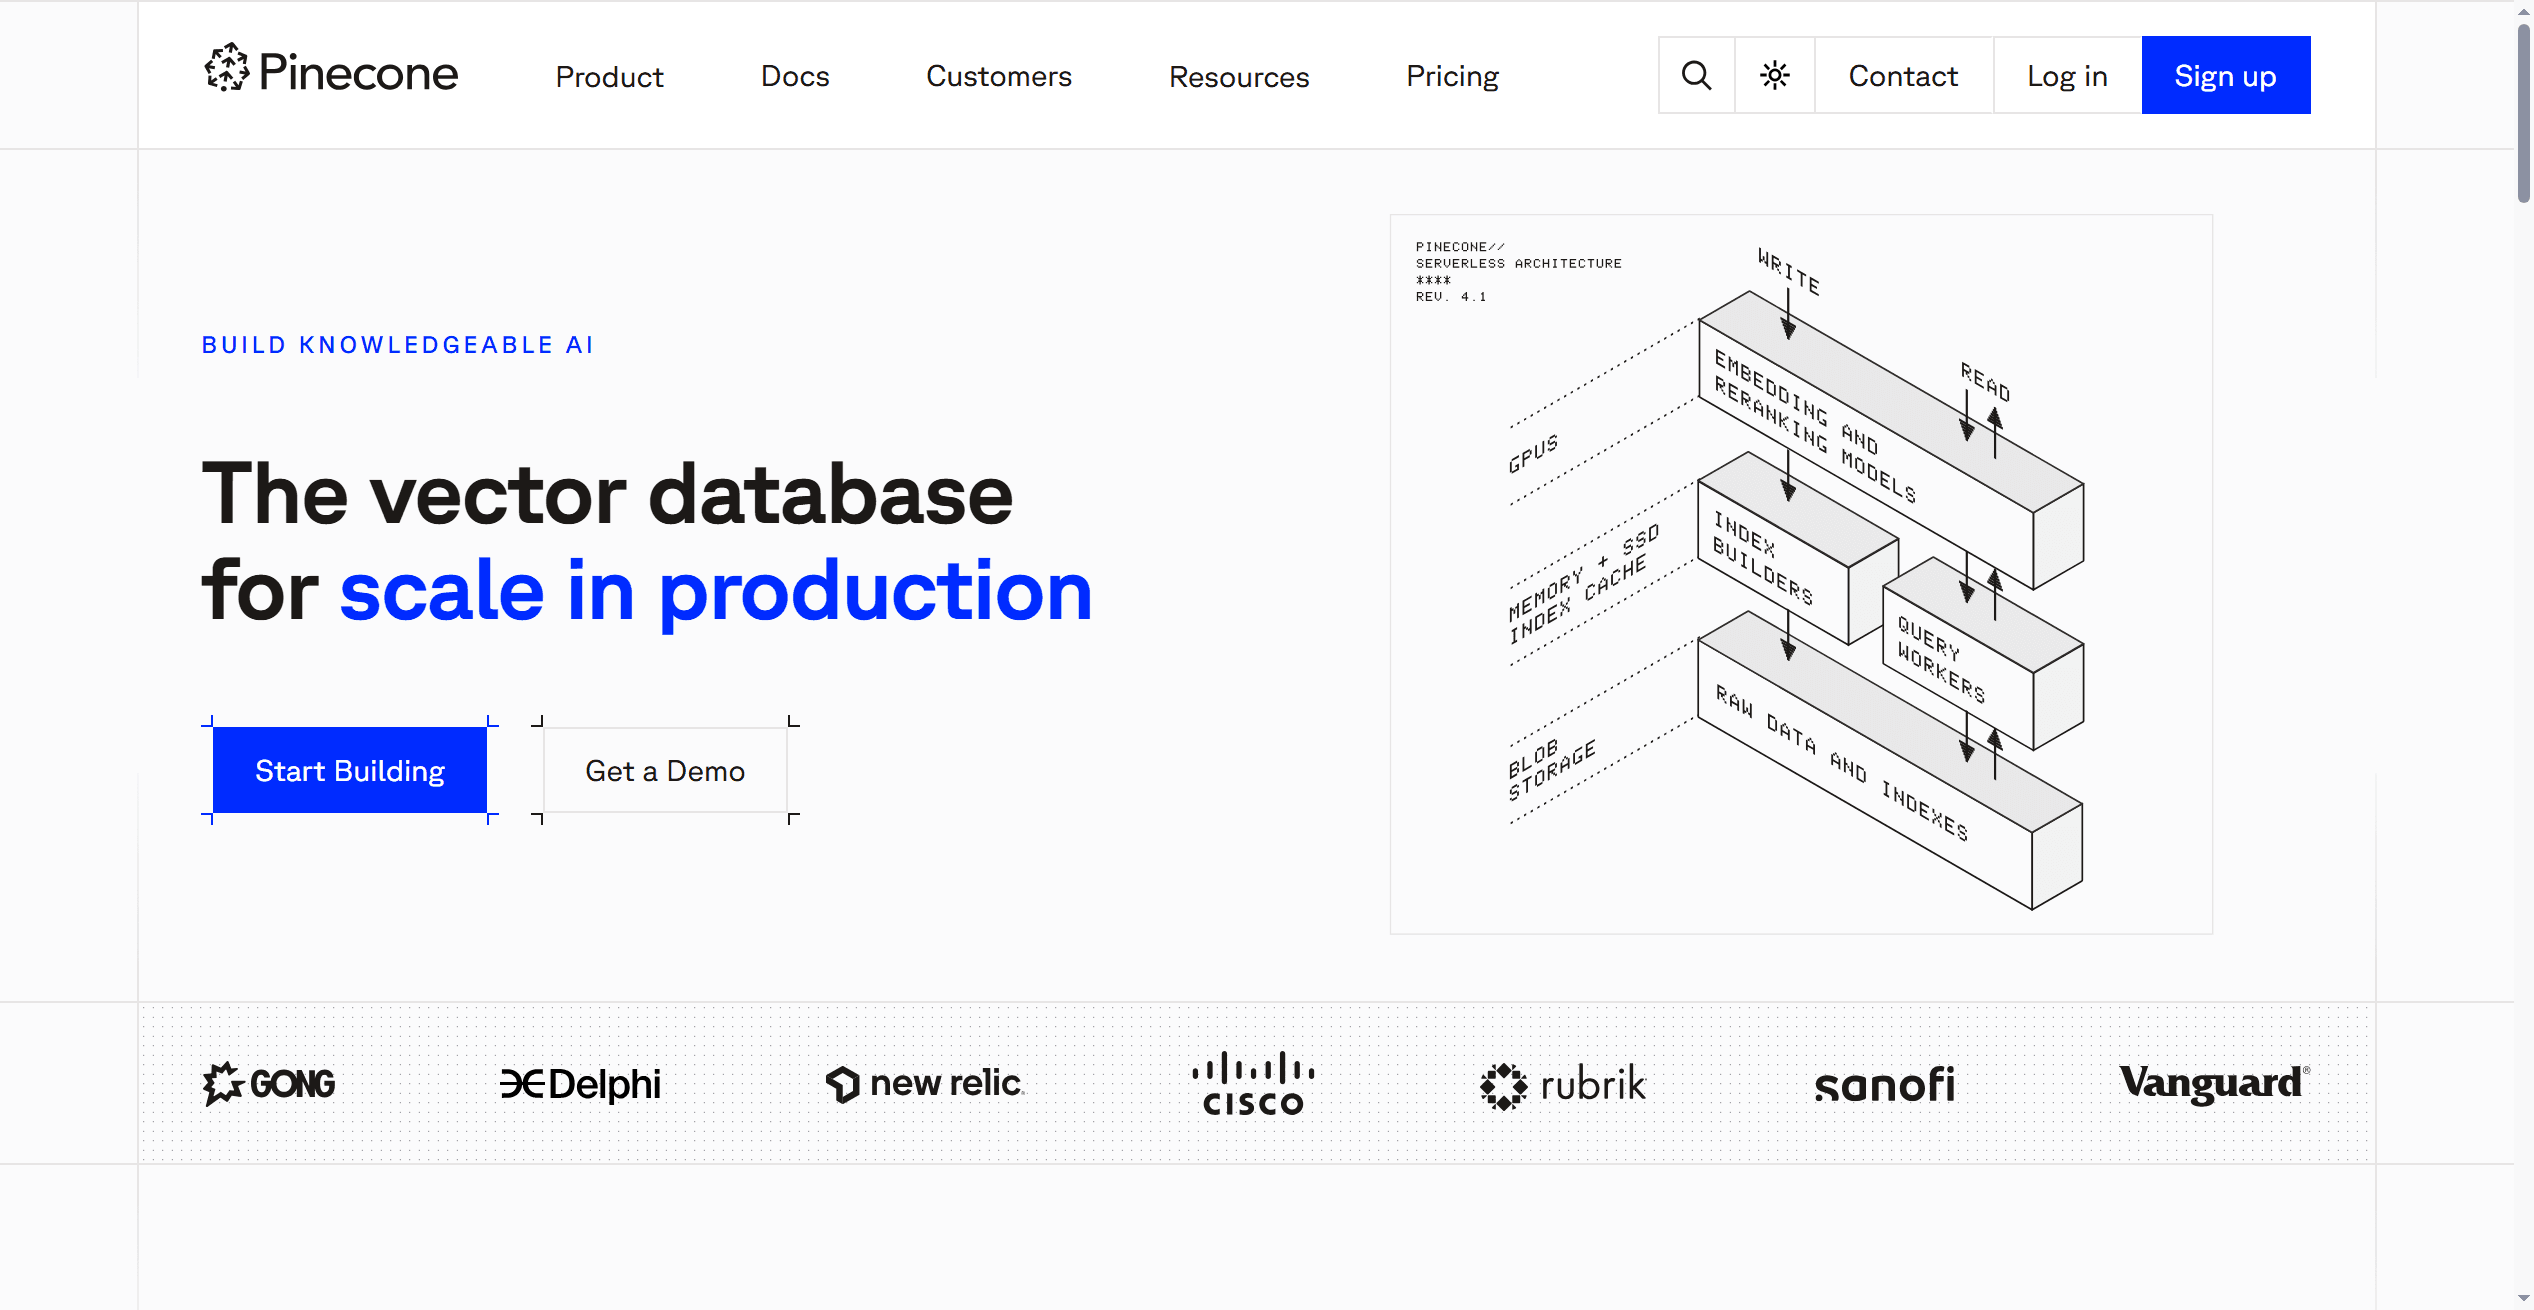Click the Delphi customer logo
This screenshot has width=2534, height=1310.
point(580,1083)
